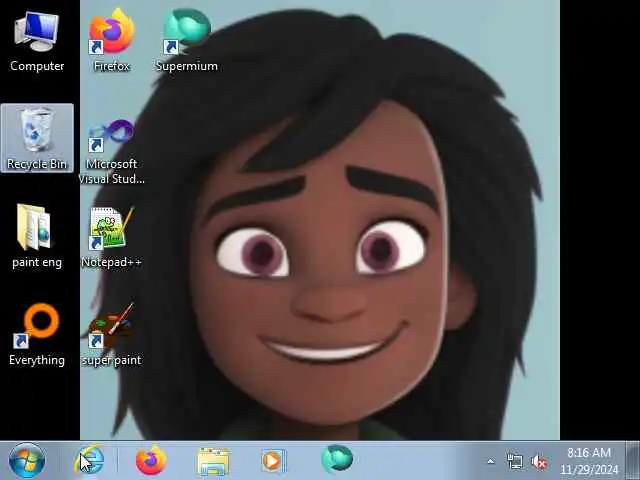This screenshot has height=480, width=640.
Task: Open the Windows Start menu orb
Action: click(27, 461)
